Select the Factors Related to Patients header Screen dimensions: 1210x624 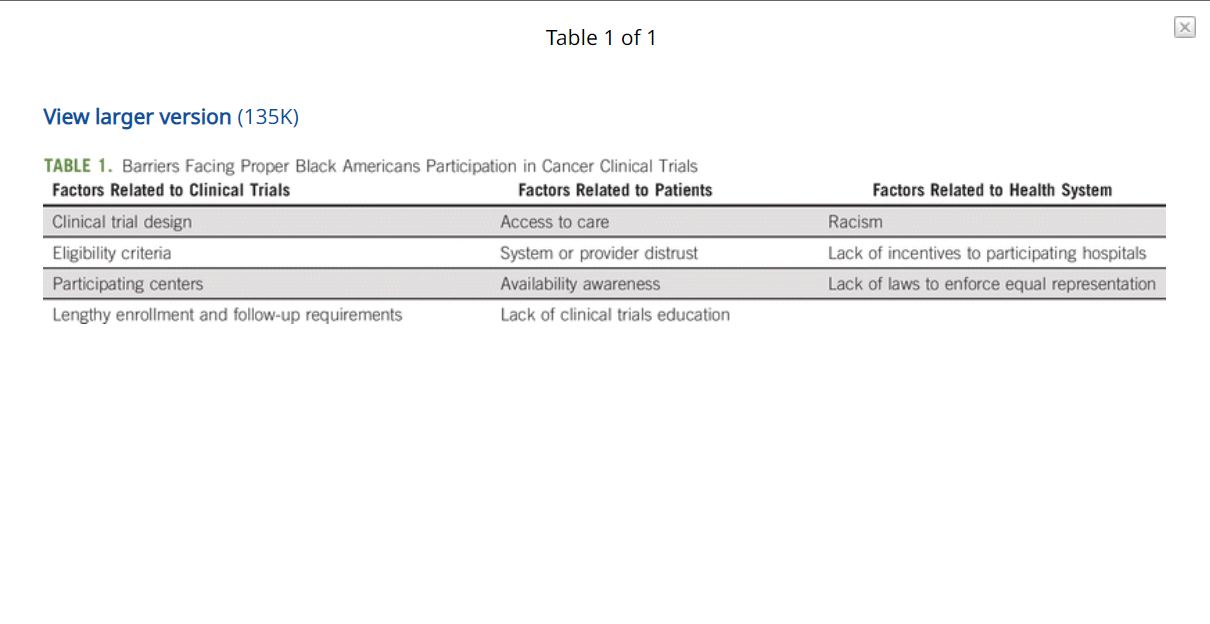pyautogui.click(x=615, y=190)
